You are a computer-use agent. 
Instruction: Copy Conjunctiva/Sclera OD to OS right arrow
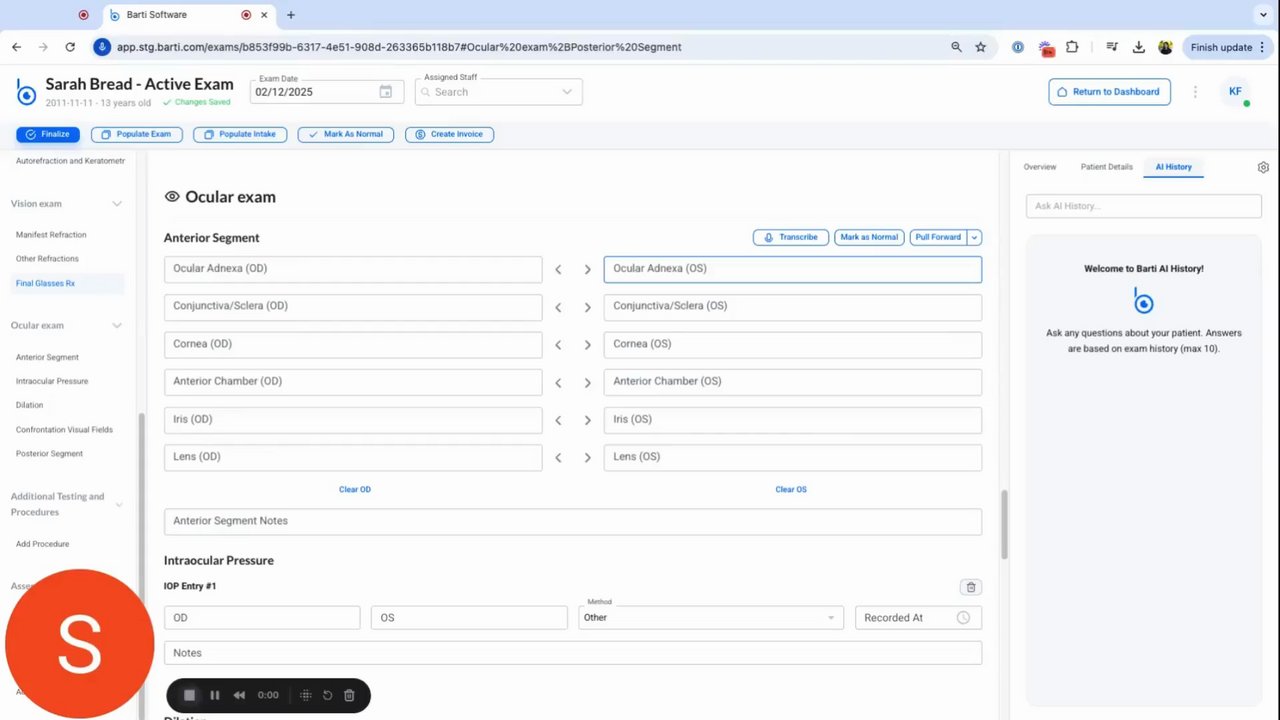588,307
